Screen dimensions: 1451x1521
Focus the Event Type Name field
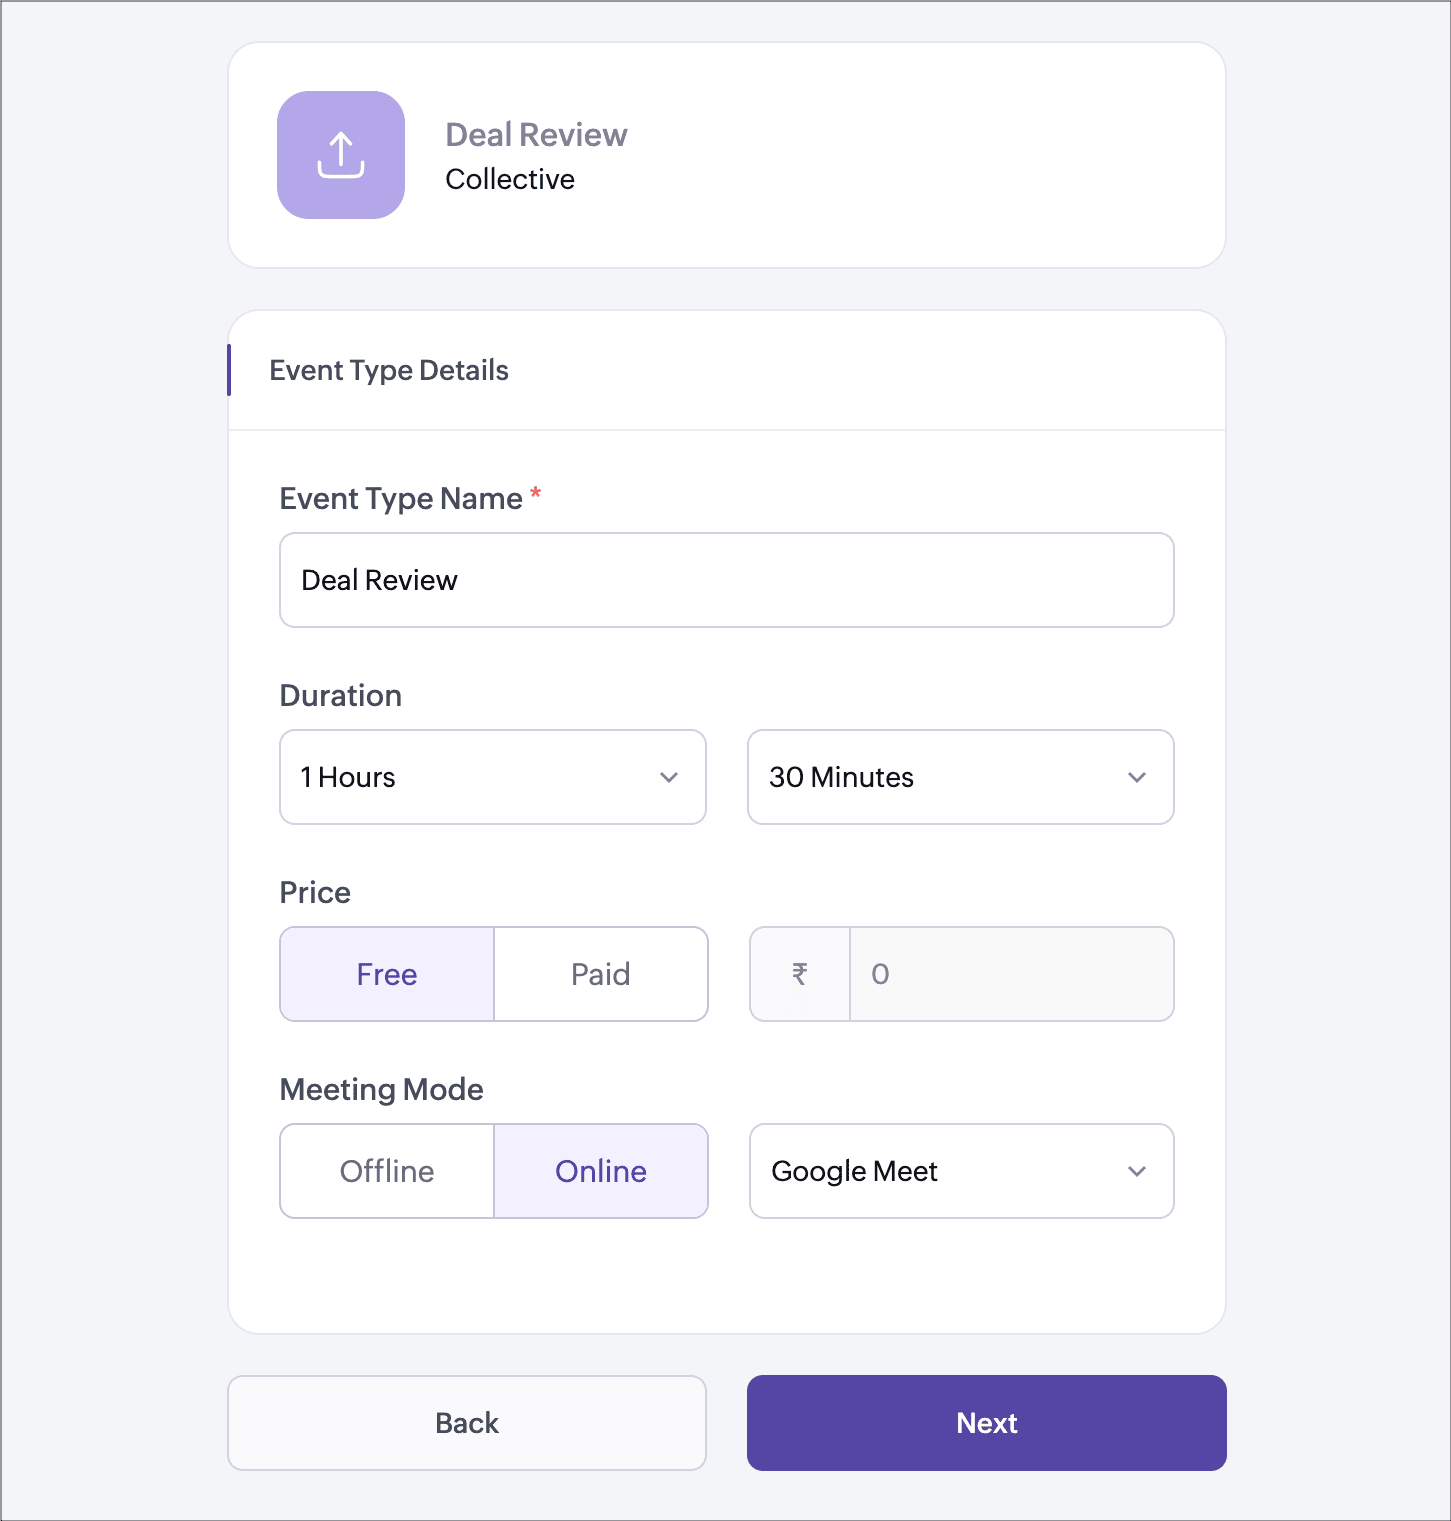727,580
